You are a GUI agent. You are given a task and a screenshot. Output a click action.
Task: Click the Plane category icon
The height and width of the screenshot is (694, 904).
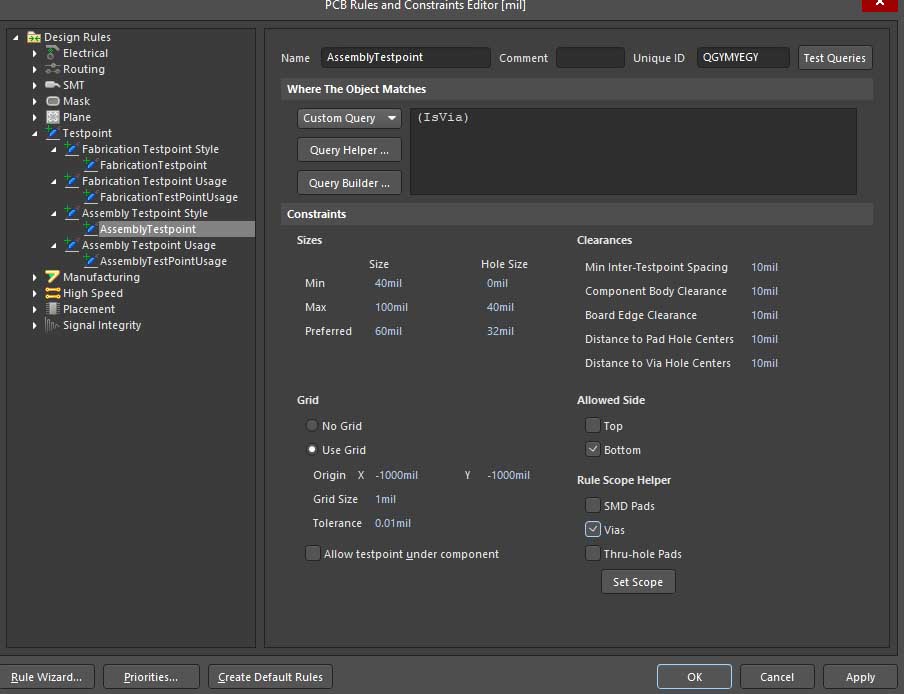tap(53, 117)
